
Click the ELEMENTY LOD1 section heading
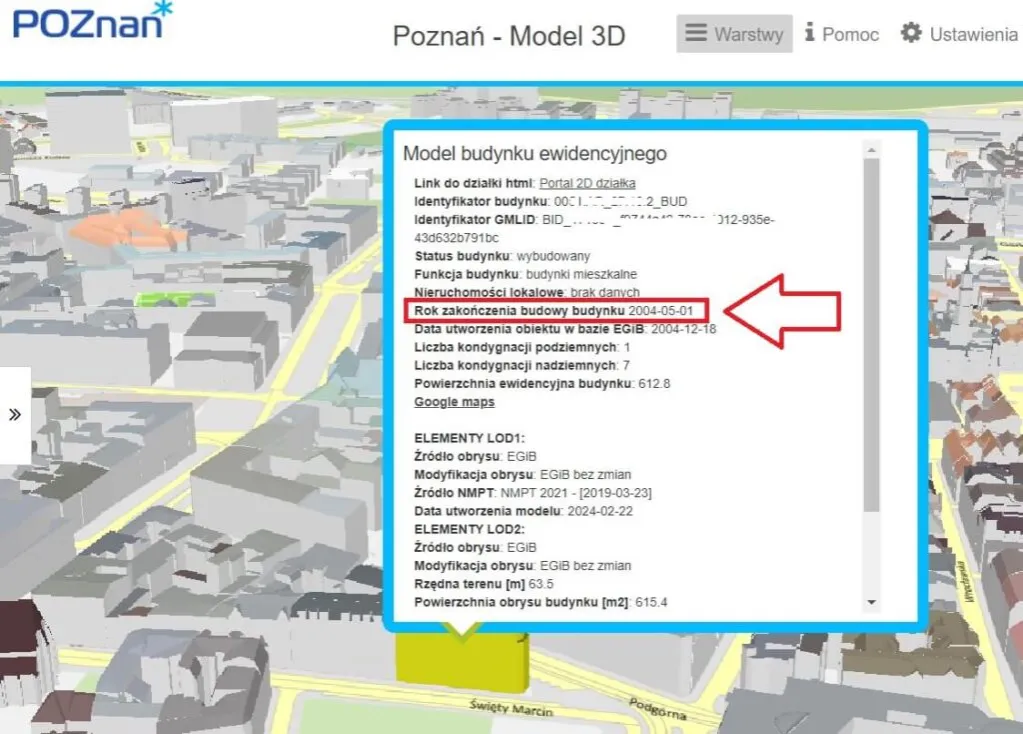[469, 438]
